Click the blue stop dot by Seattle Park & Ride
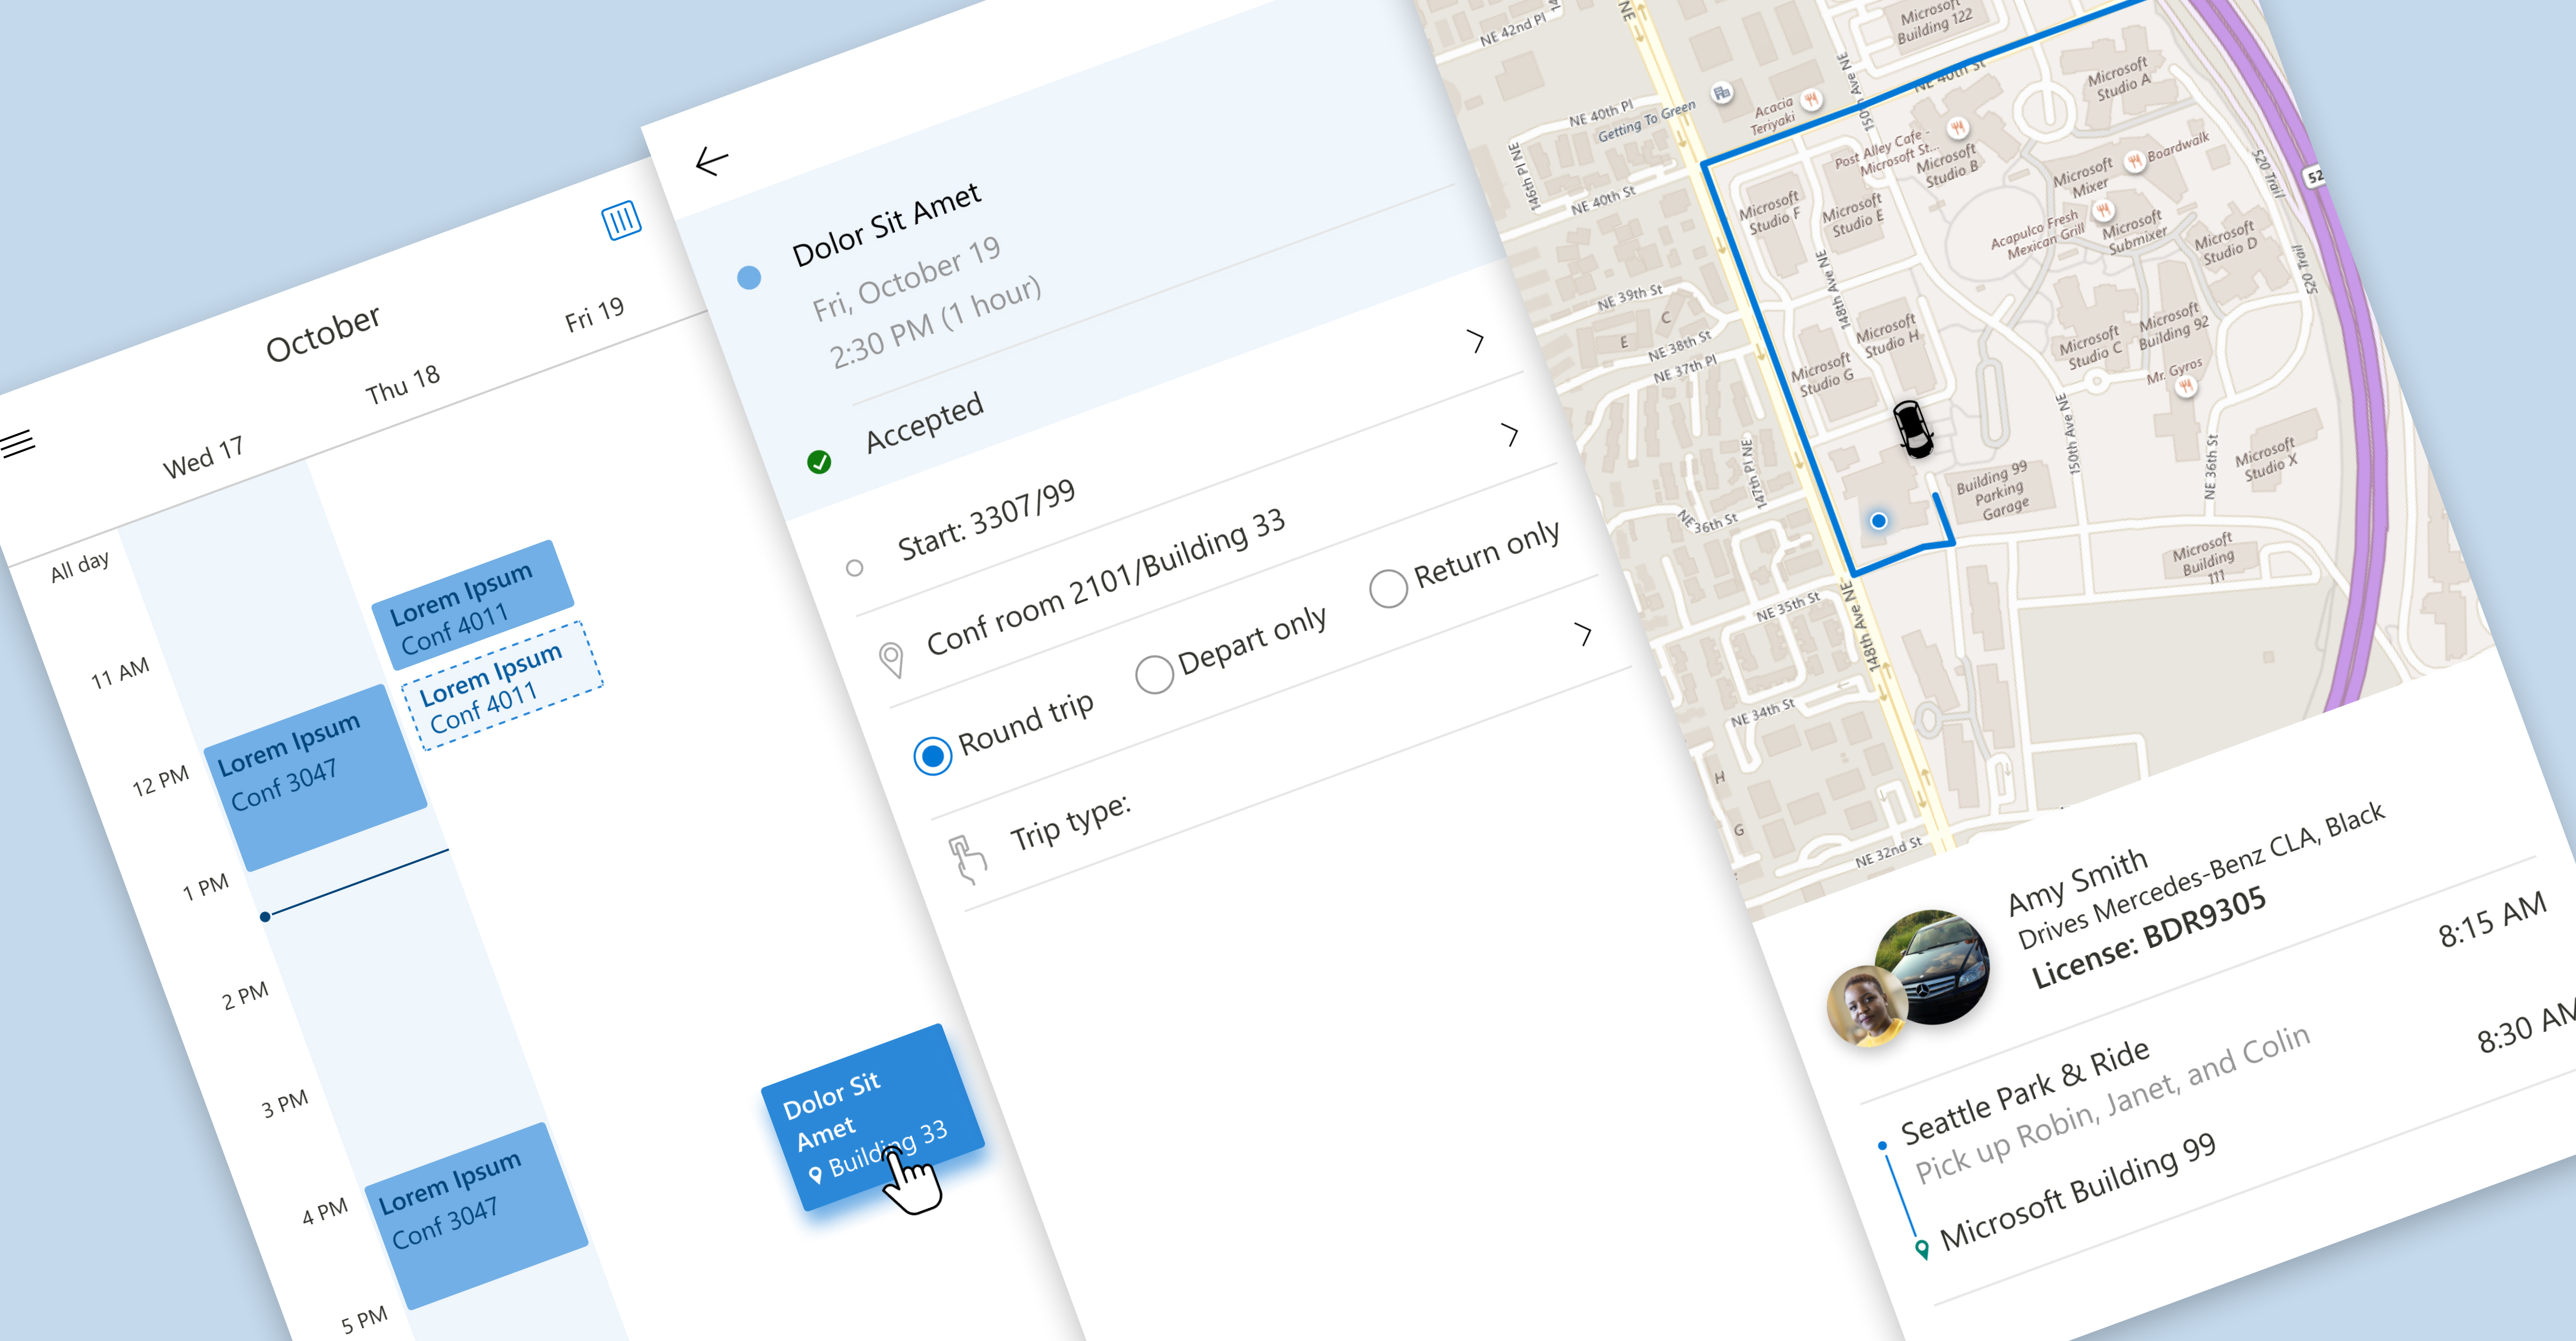Screen dimensions: 2576x1341 click(1882, 1146)
